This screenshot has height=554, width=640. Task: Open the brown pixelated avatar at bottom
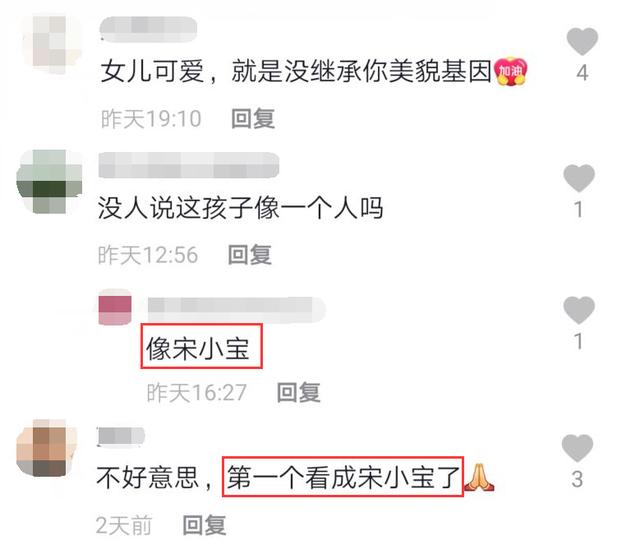47,448
